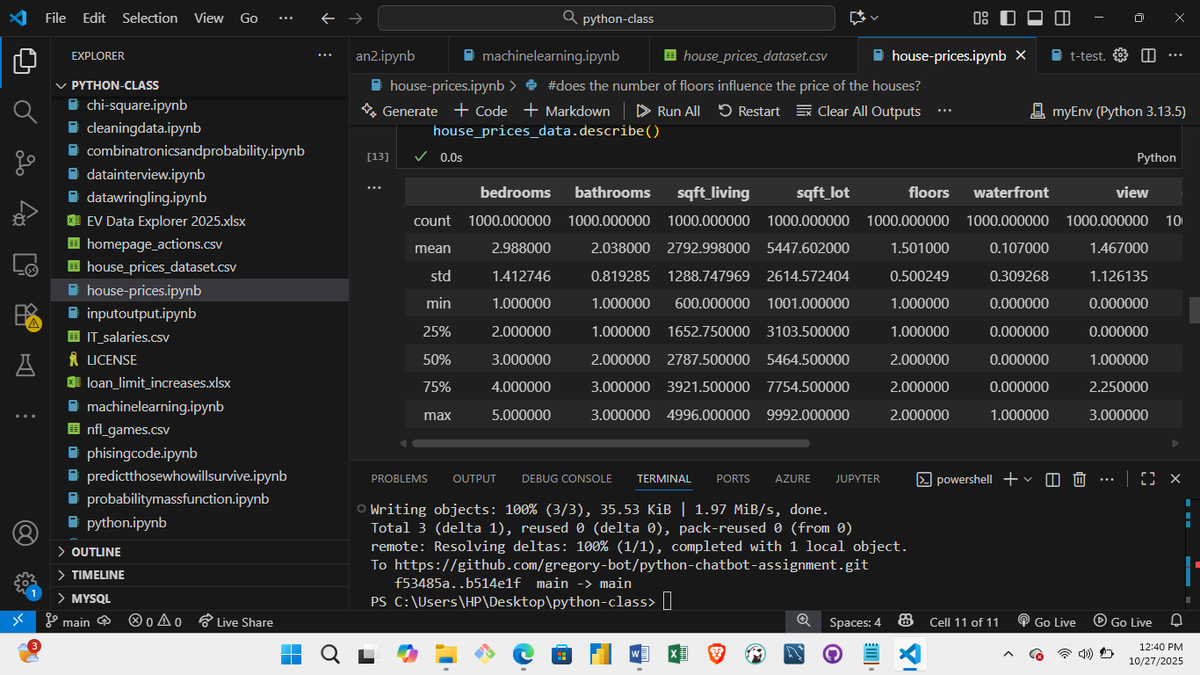Open the Python cell language picker

coord(1157,158)
